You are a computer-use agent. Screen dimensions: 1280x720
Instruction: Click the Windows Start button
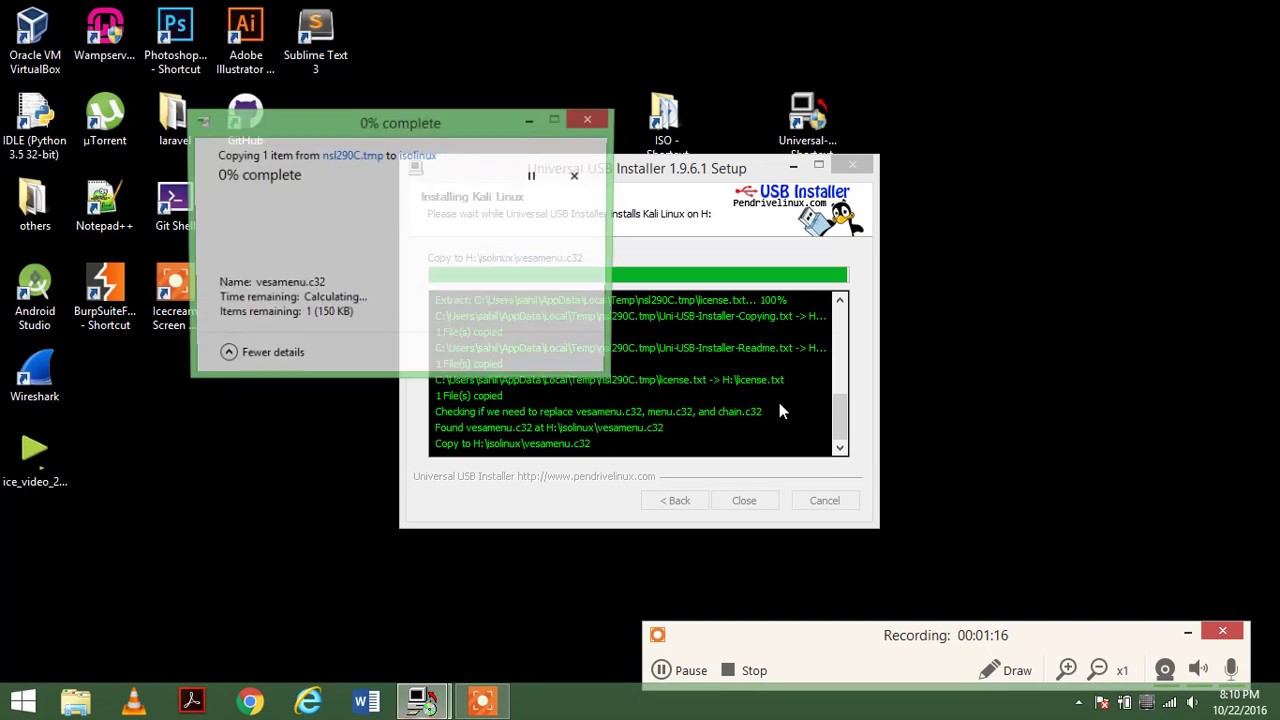(23, 701)
